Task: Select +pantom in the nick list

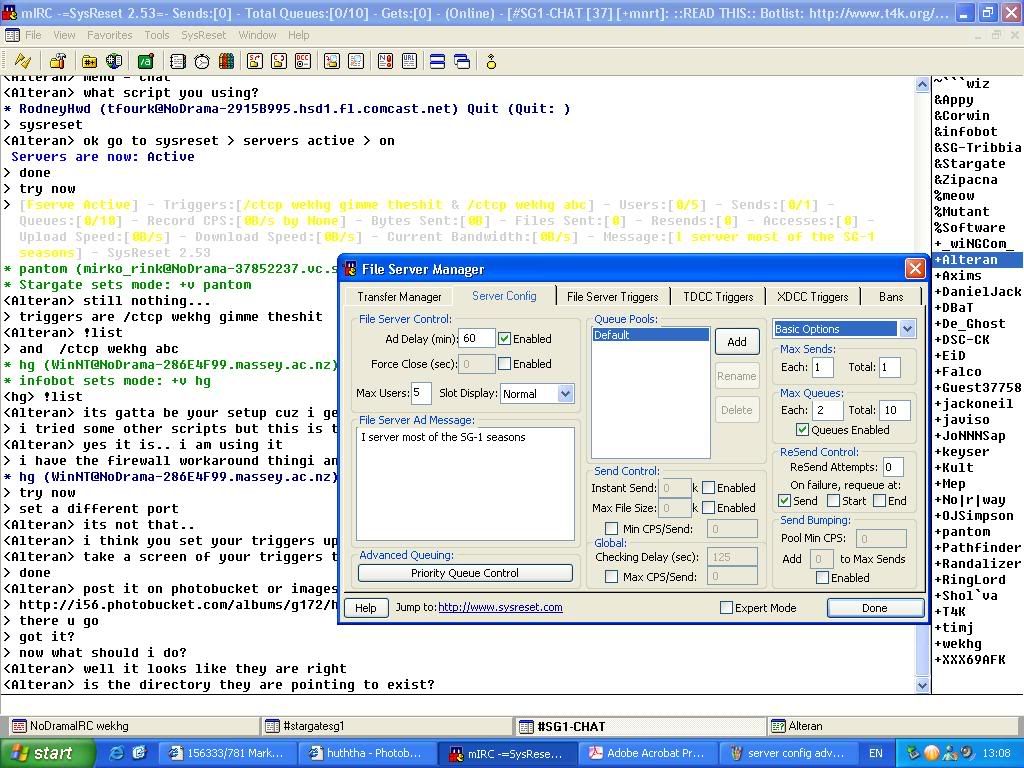Action: pyautogui.click(x=961, y=532)
